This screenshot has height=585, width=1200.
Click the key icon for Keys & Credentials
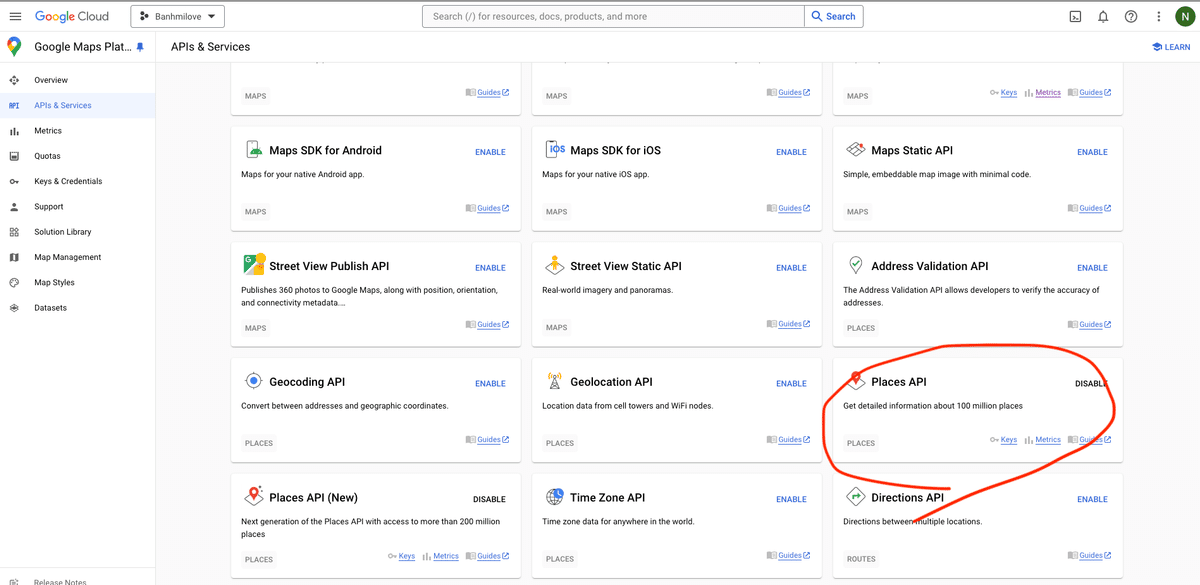tap(14, 181)
